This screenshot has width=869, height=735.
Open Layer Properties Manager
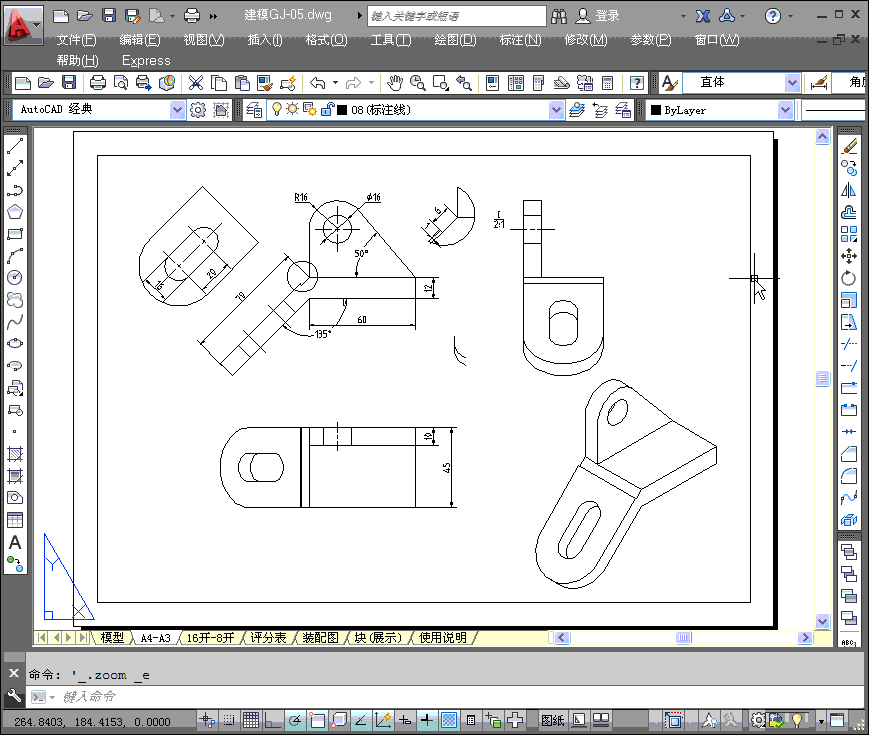254,110
